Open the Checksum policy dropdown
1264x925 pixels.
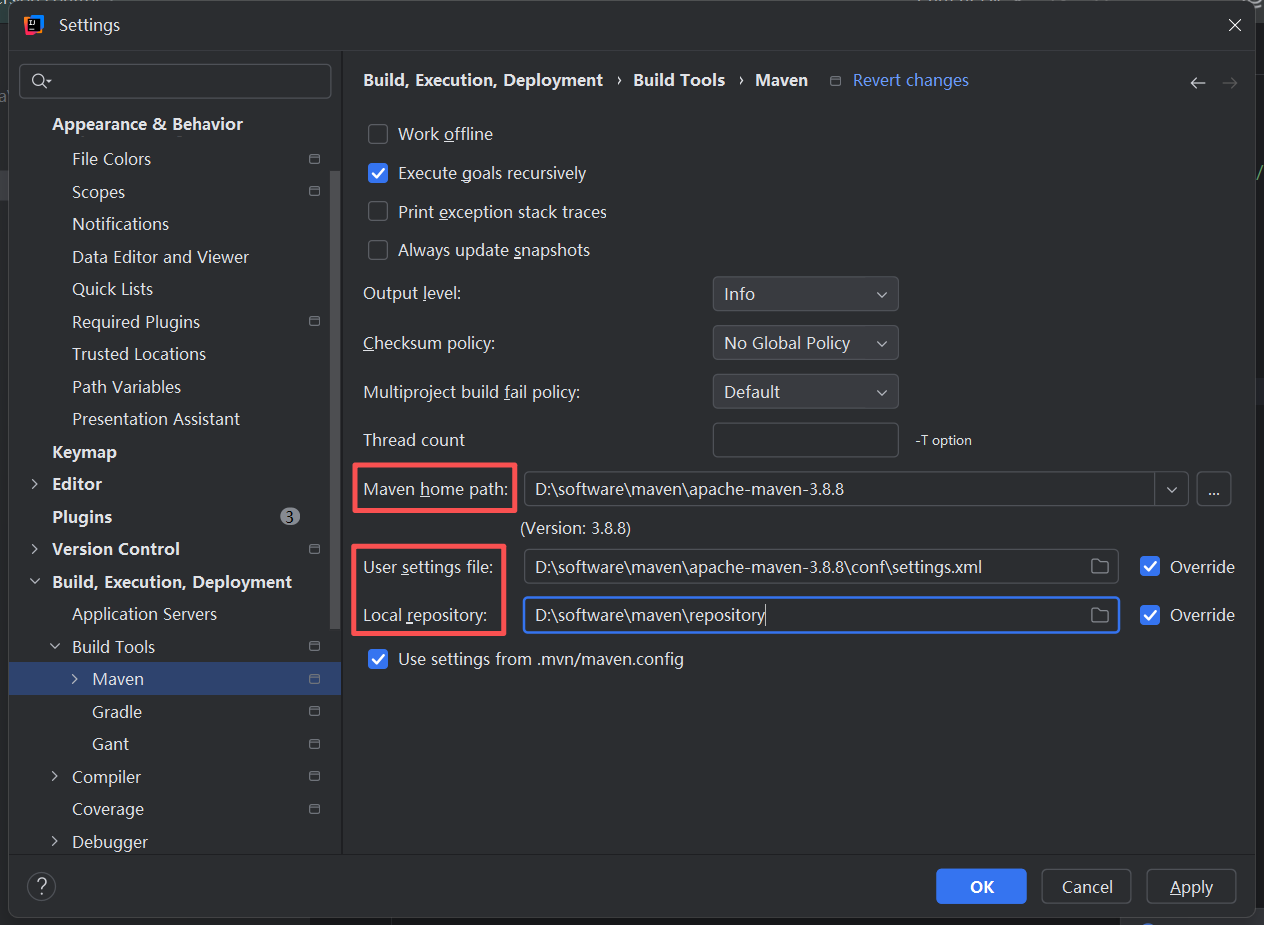pyautogui.click(x=805, y=343)
